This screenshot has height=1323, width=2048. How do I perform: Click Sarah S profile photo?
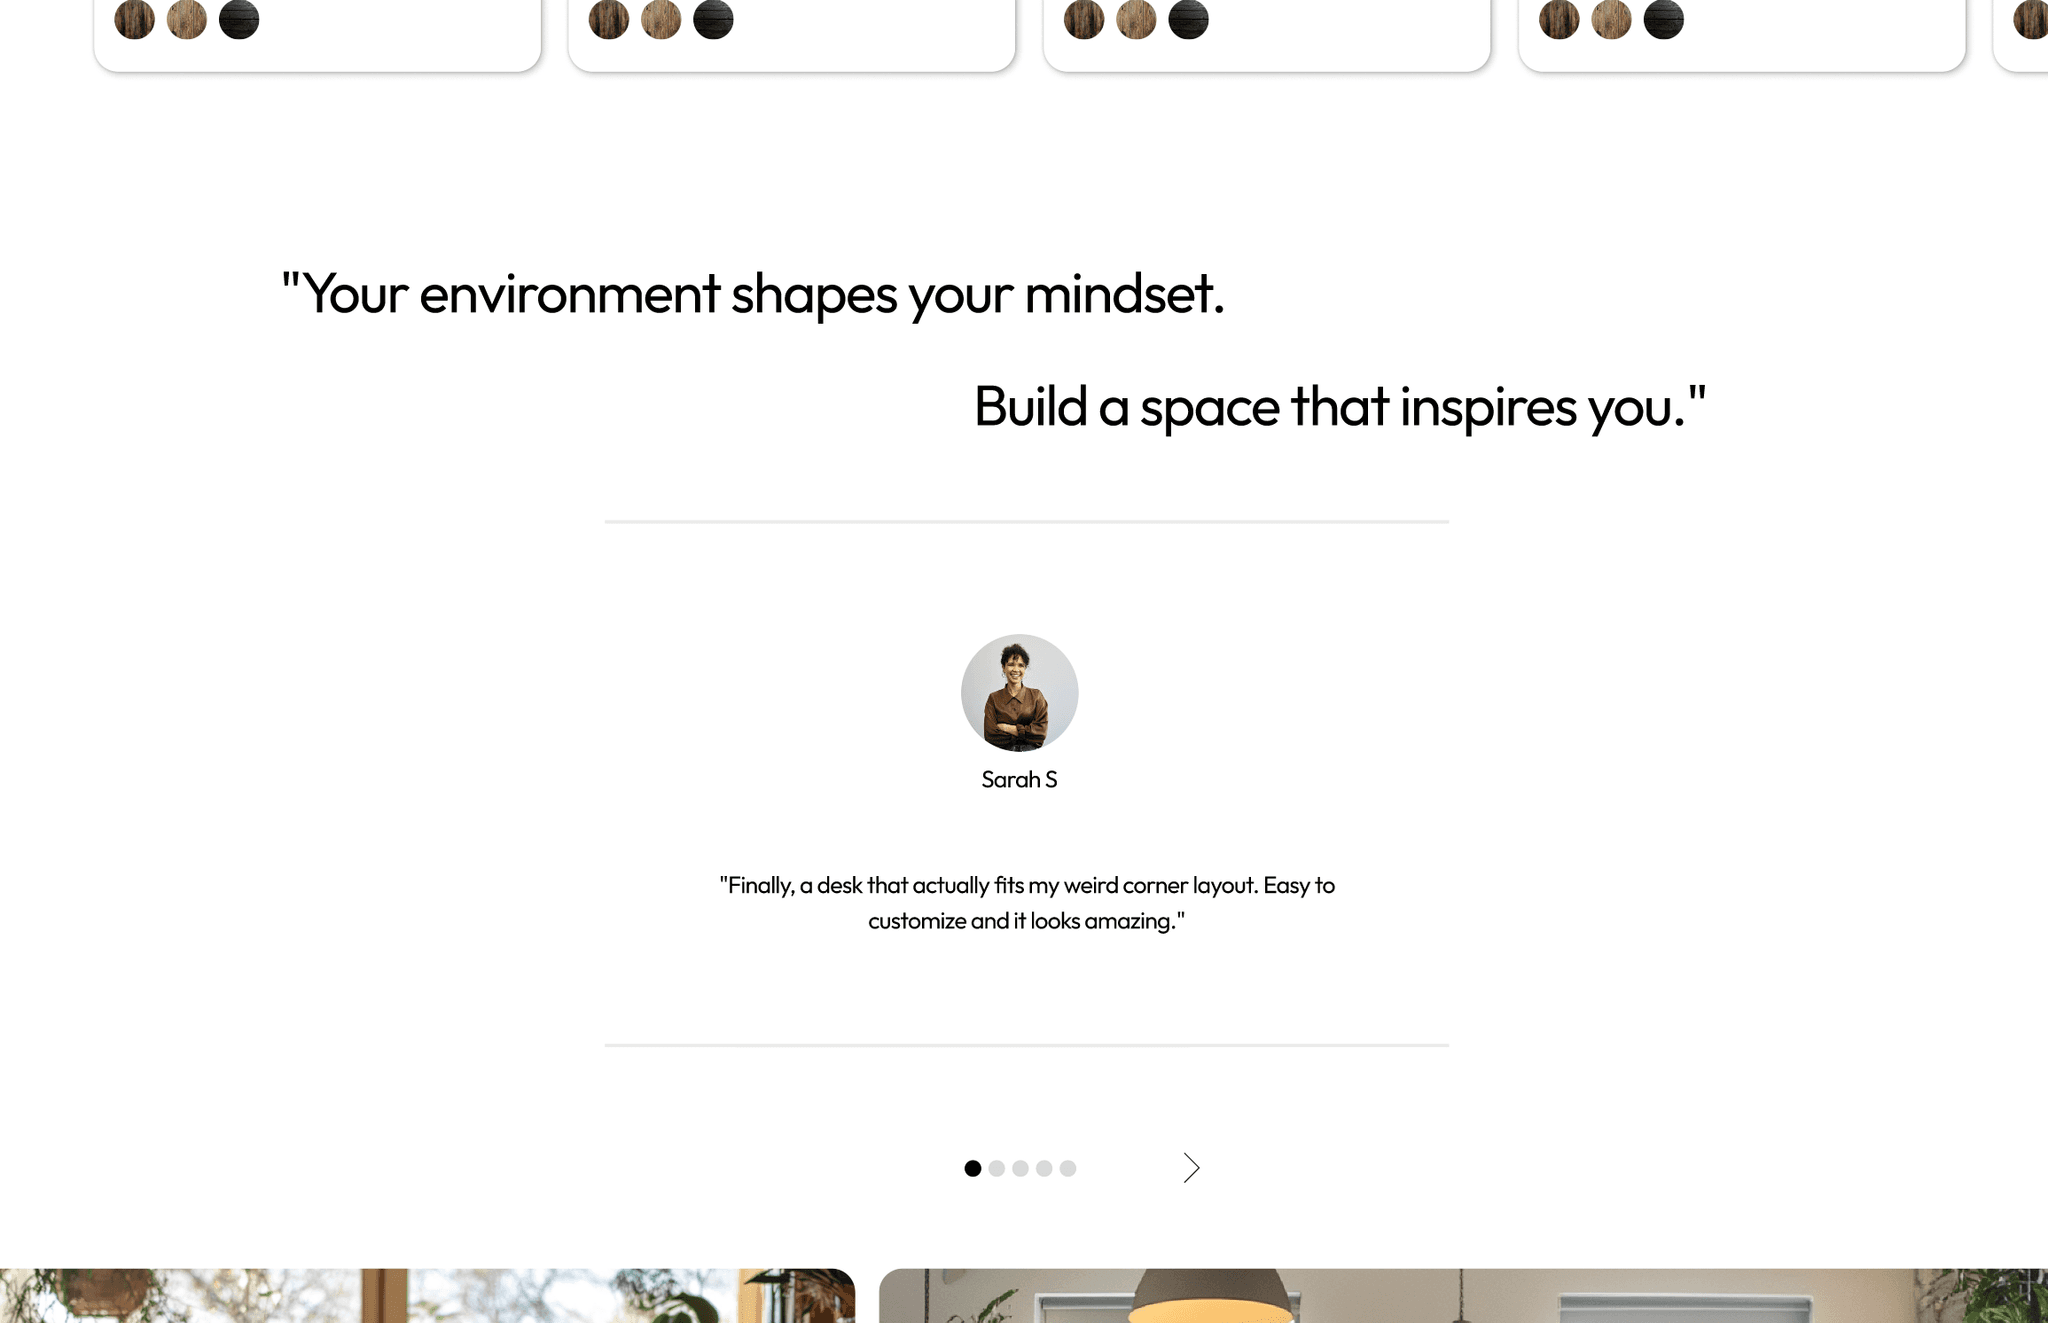[1019, 692]
